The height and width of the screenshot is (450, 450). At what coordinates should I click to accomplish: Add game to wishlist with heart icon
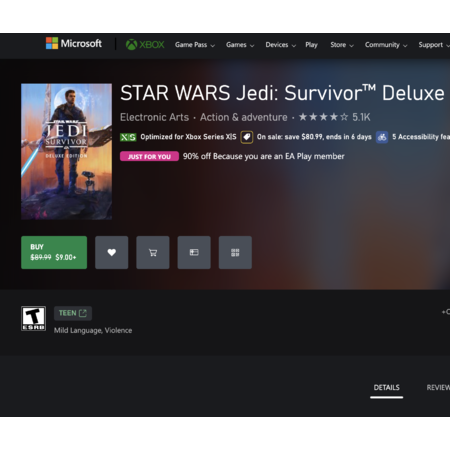click(111, 252)
